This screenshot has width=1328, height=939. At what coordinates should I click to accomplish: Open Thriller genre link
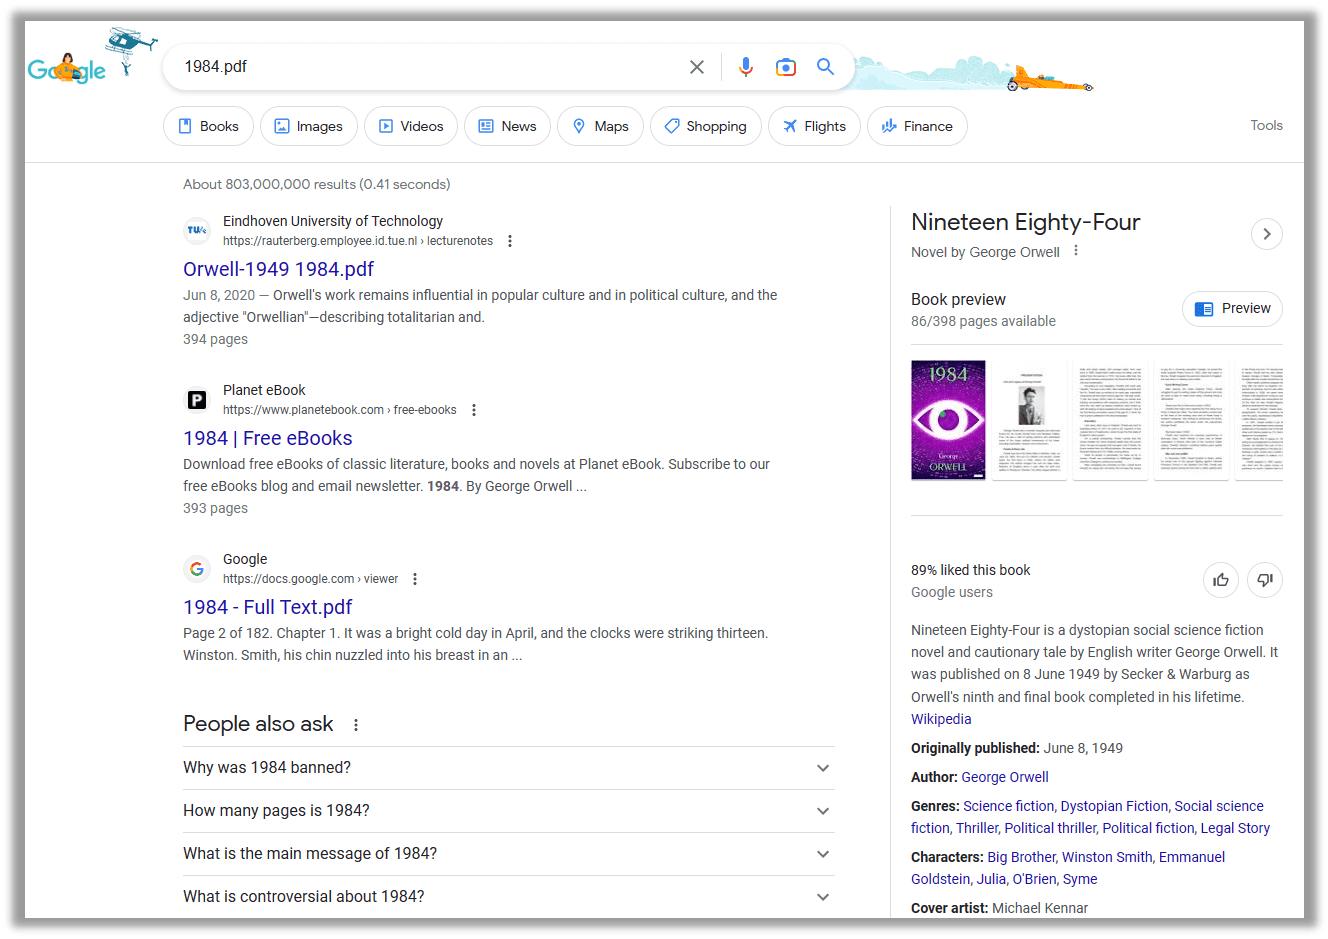976,828
